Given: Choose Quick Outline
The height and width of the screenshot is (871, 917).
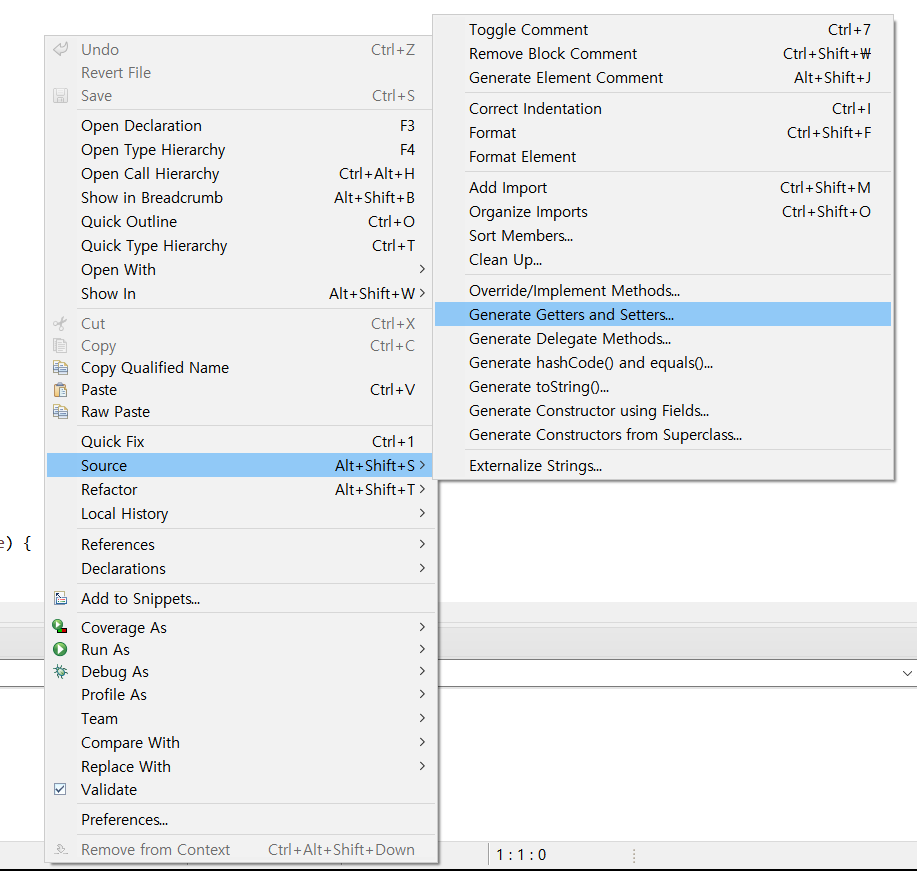Looking at the screenshot, I should click(240, 222).
